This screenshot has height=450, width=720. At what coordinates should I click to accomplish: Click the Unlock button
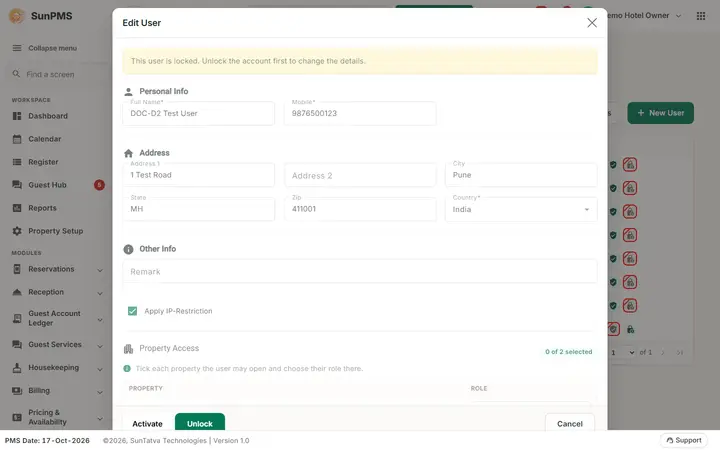[x=200, y=423]
